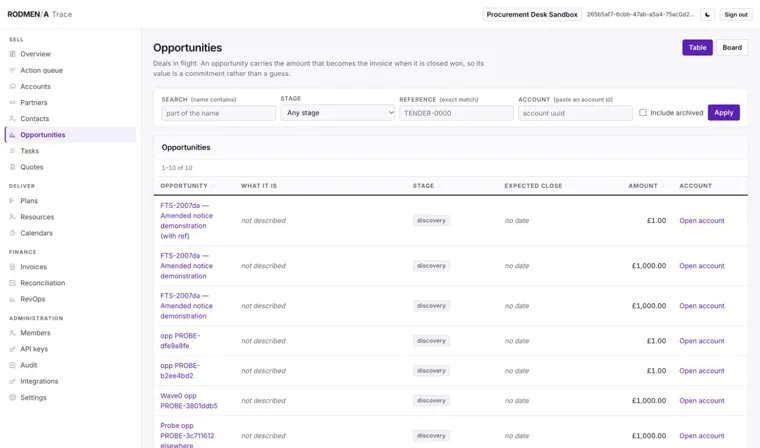Click the Overview sidebar icon
The image size is (760, 448).
tap(13, 54)
